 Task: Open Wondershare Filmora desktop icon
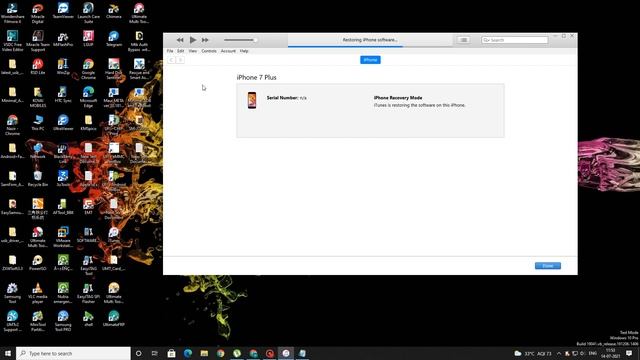[12, 13]
